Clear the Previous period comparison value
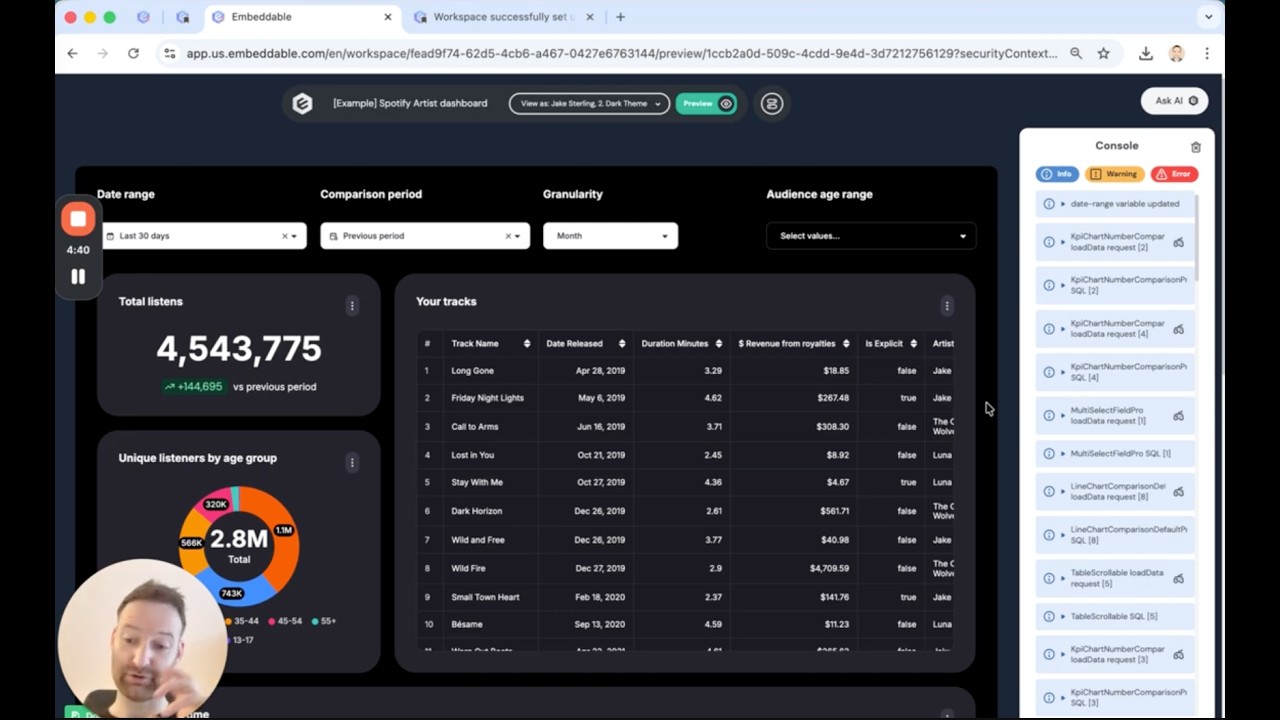1280x720 pixels. 507,236
